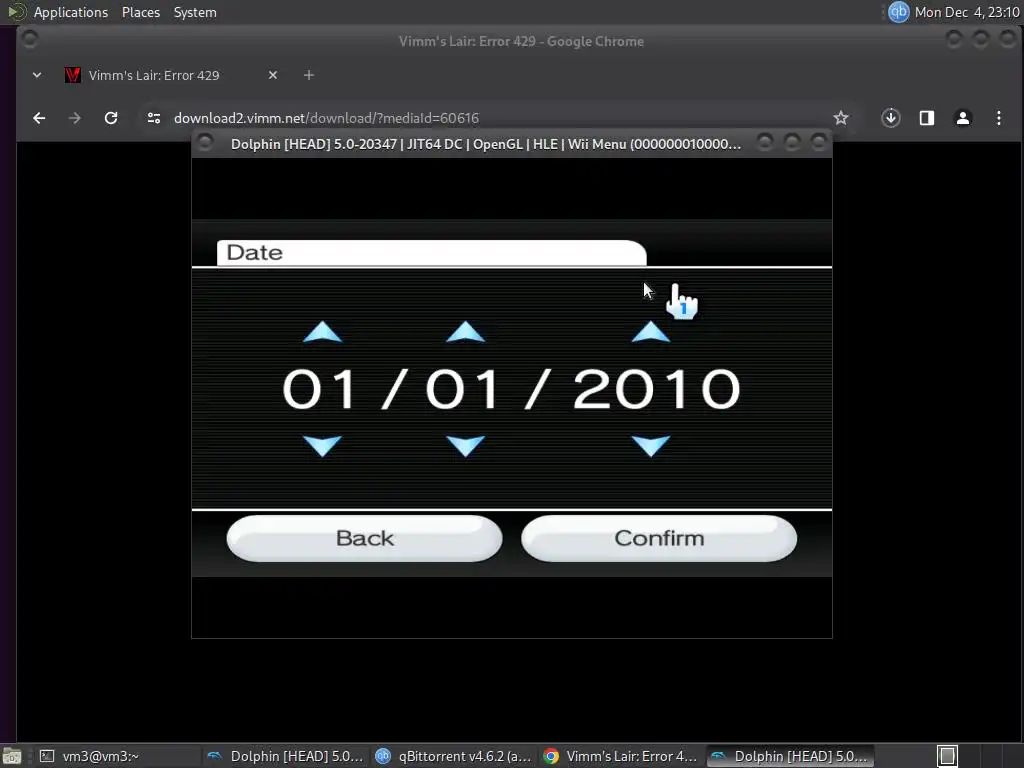Click the Back button in Wii settings
The image size is (1024, 768).
click(364, 538)
